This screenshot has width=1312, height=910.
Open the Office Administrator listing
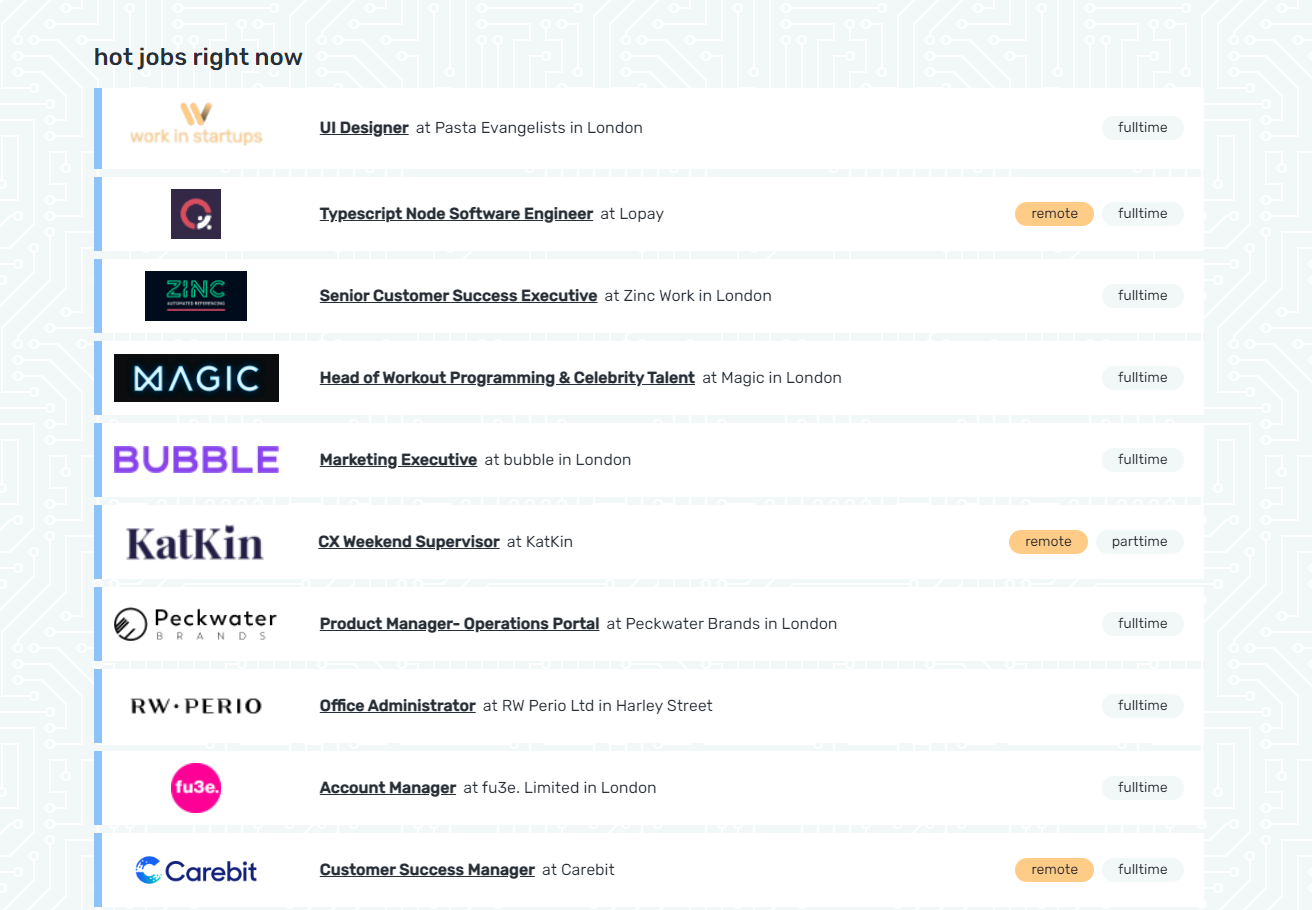(397, 705)
